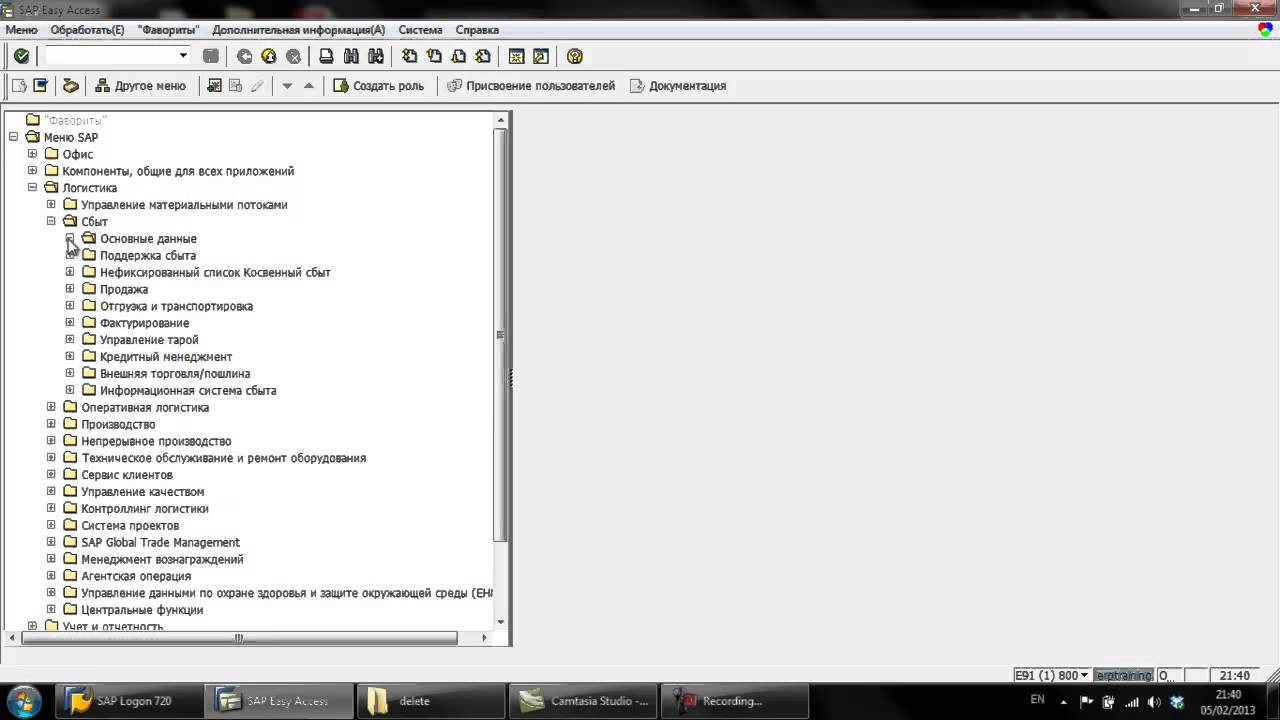Click the Cancel icon in standard toolbar

pos(293,56)
